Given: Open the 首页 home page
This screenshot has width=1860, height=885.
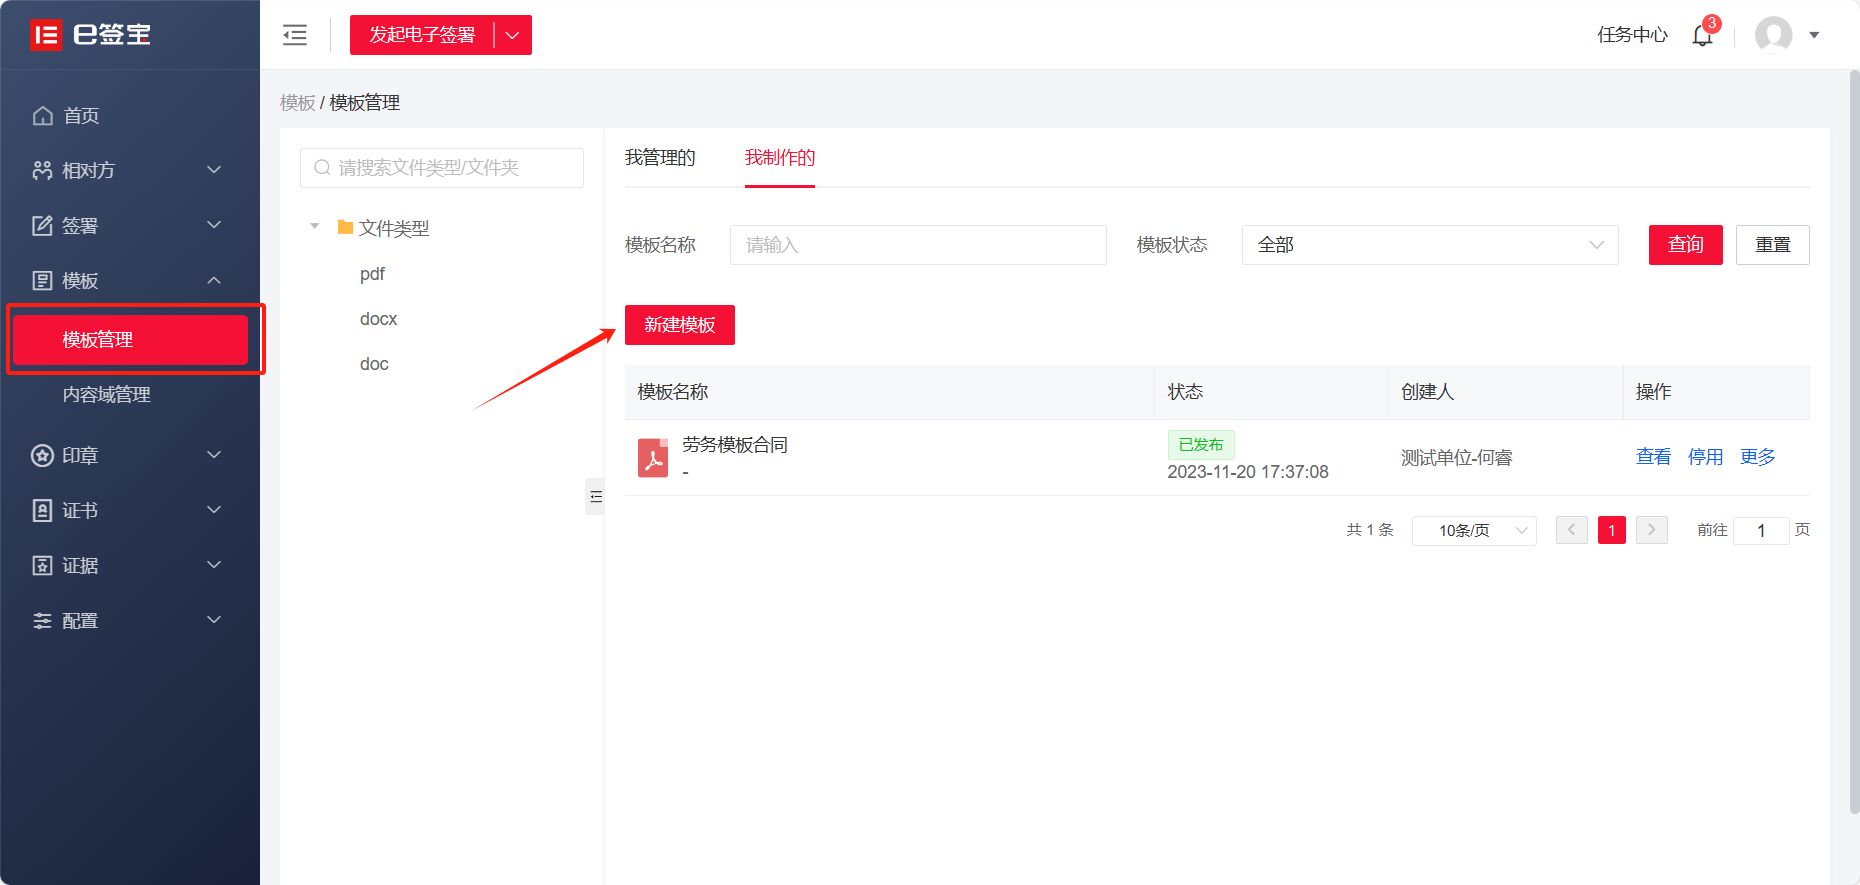Looking at the screenshot, I should [81, 116].
